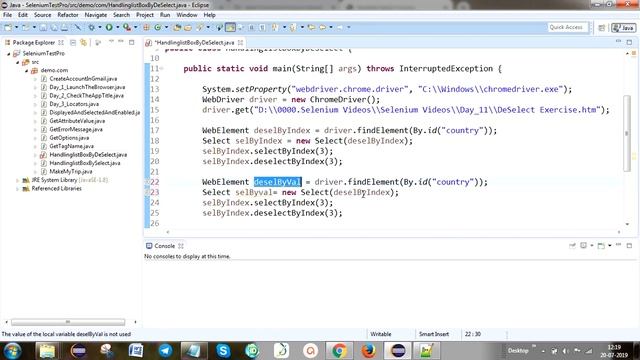
Task: Collapse the main method at line 11
Action: click(x=162, y=69)
